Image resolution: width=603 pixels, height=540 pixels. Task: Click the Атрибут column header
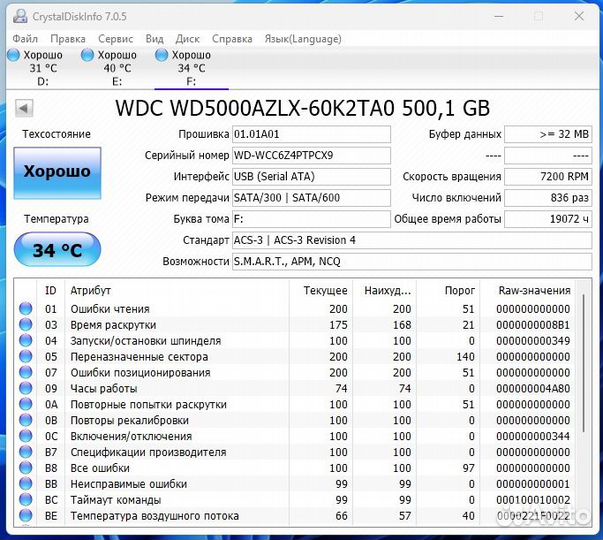click(177, 290)
